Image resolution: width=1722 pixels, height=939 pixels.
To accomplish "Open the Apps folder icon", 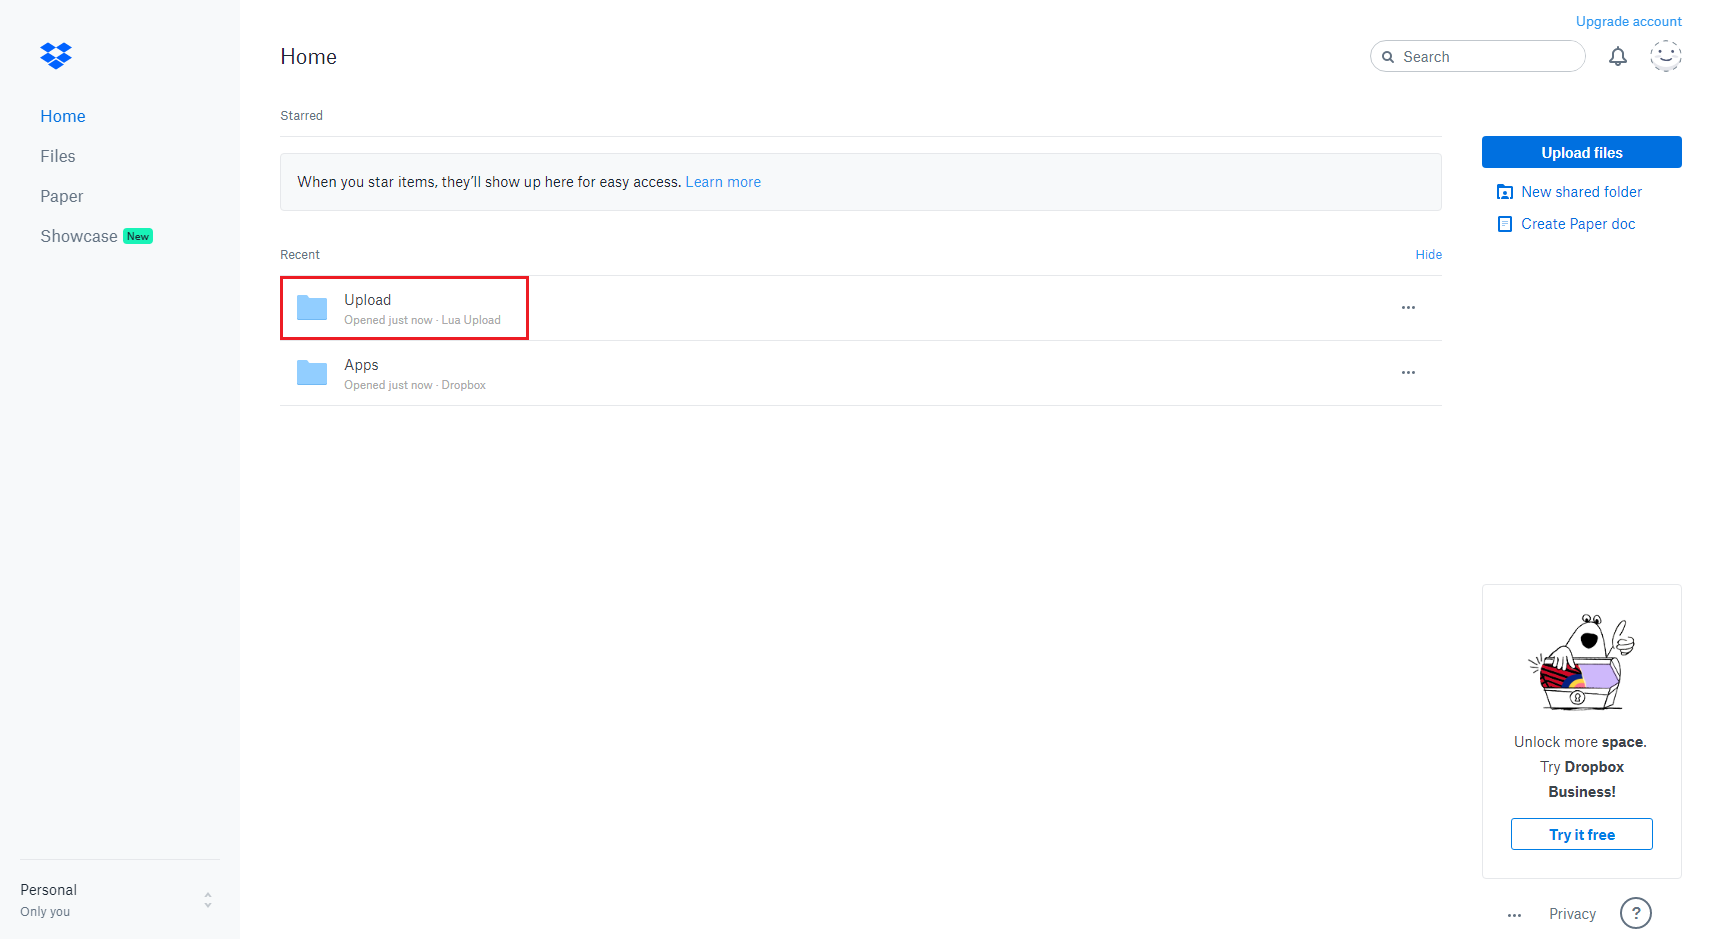I will point(312,372).
